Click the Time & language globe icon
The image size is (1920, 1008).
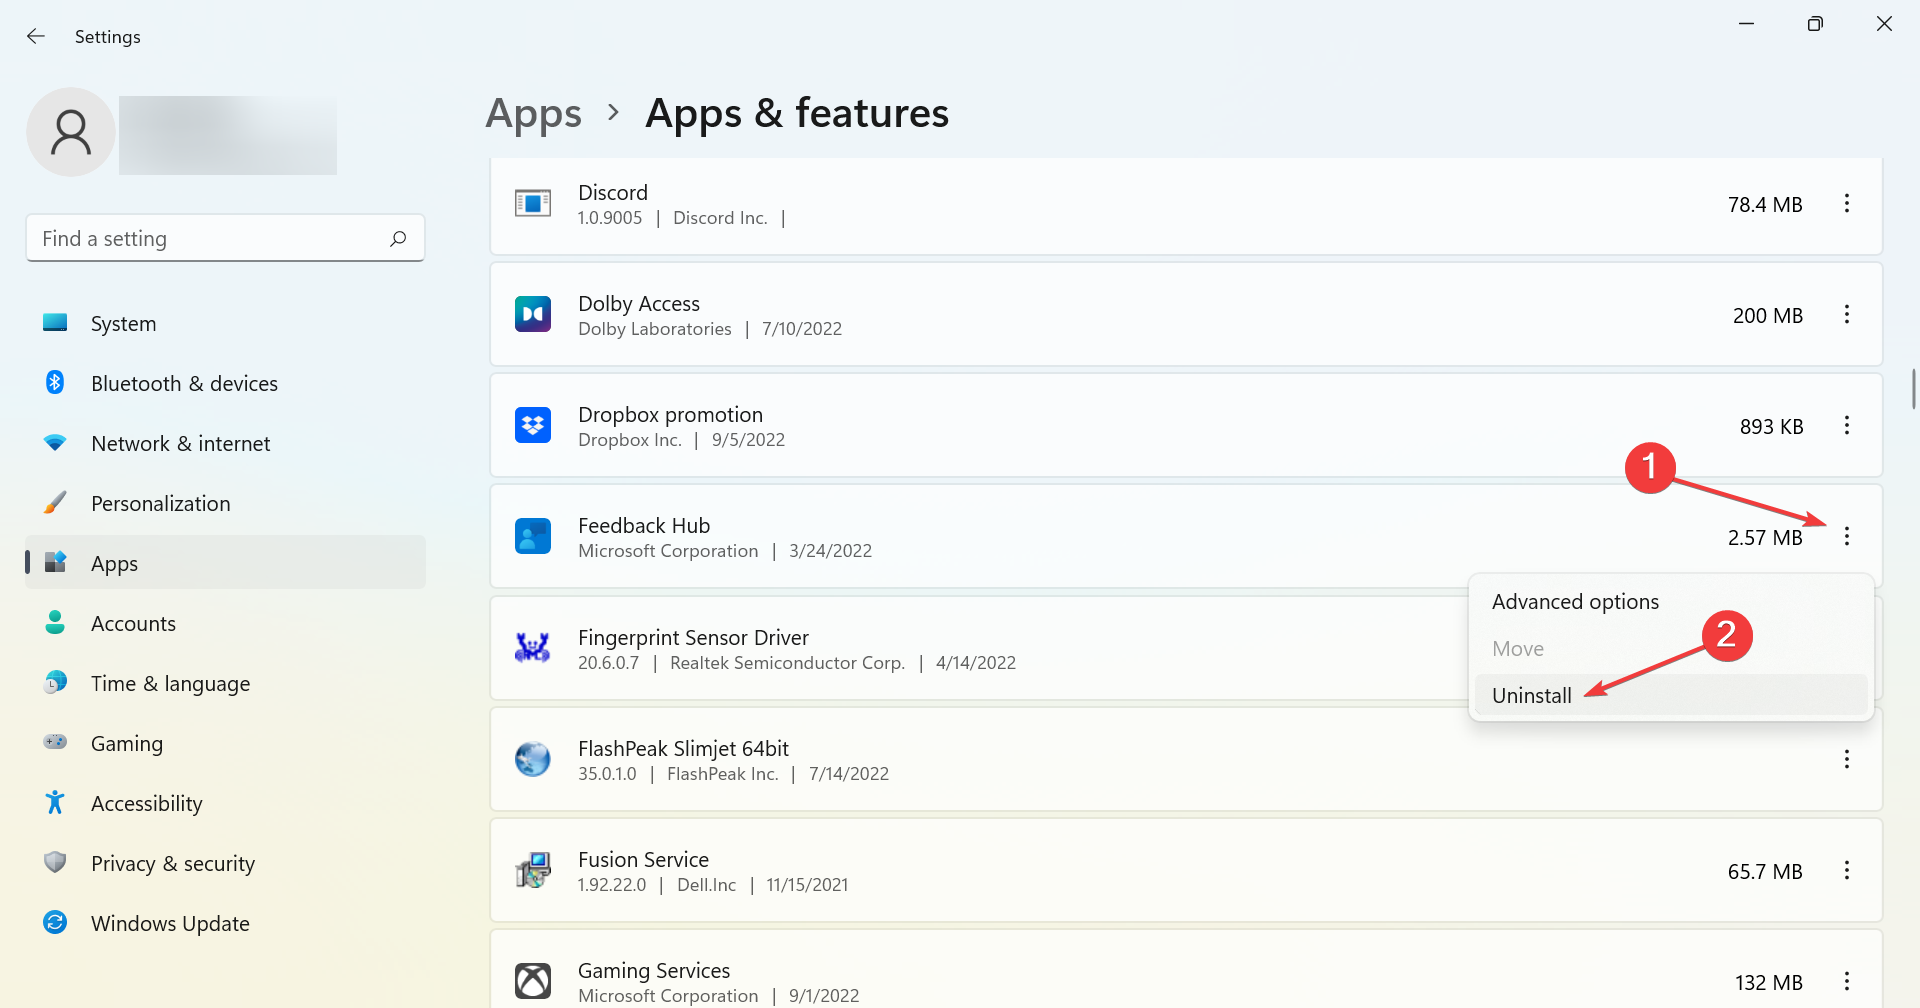55,683
